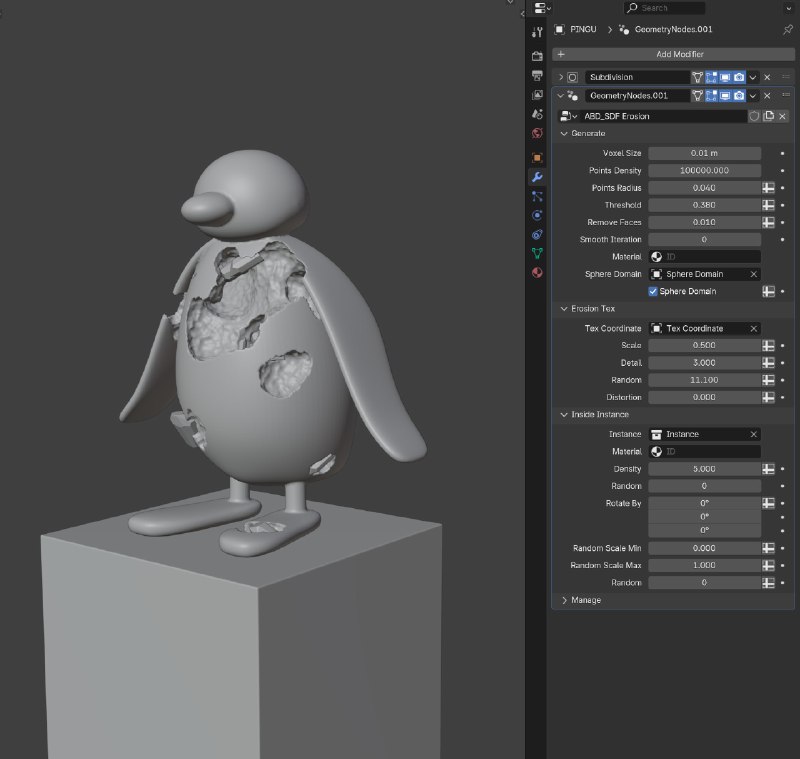Clear the Tex Coordinate object field

coord(754,328)
